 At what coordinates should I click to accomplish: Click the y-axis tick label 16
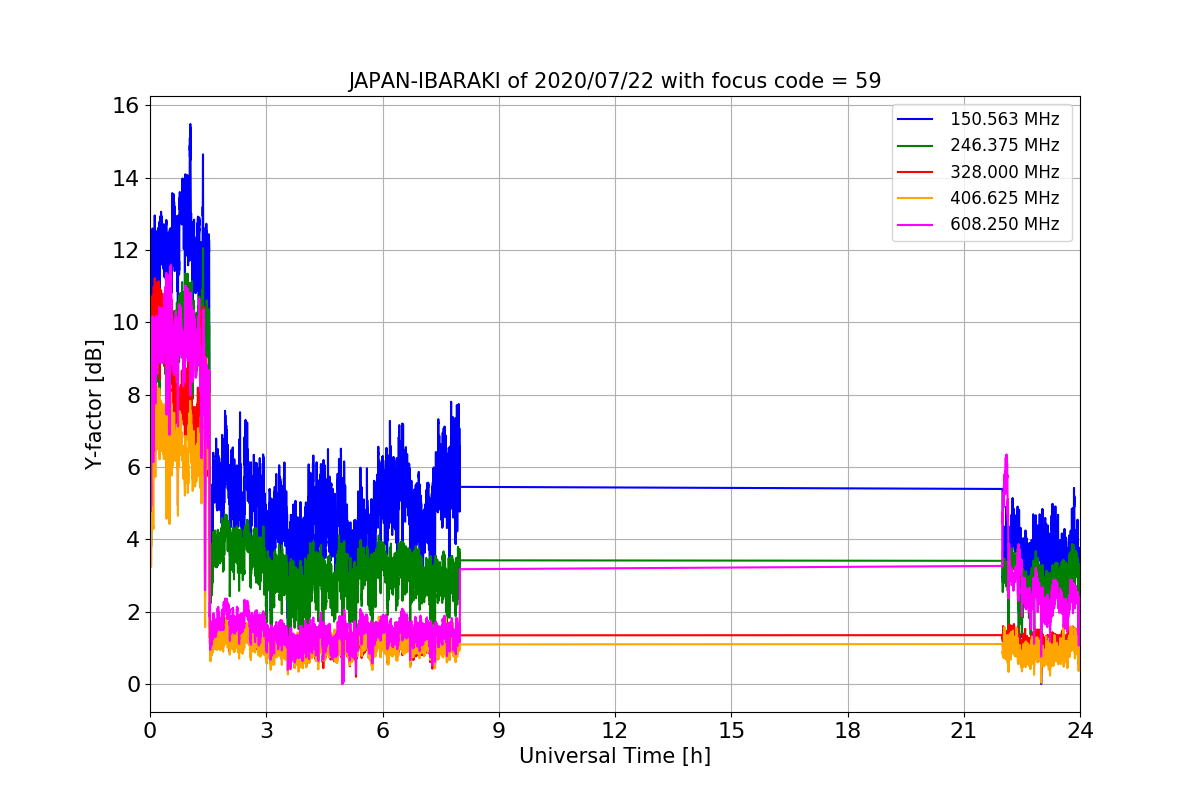point(127,106)
